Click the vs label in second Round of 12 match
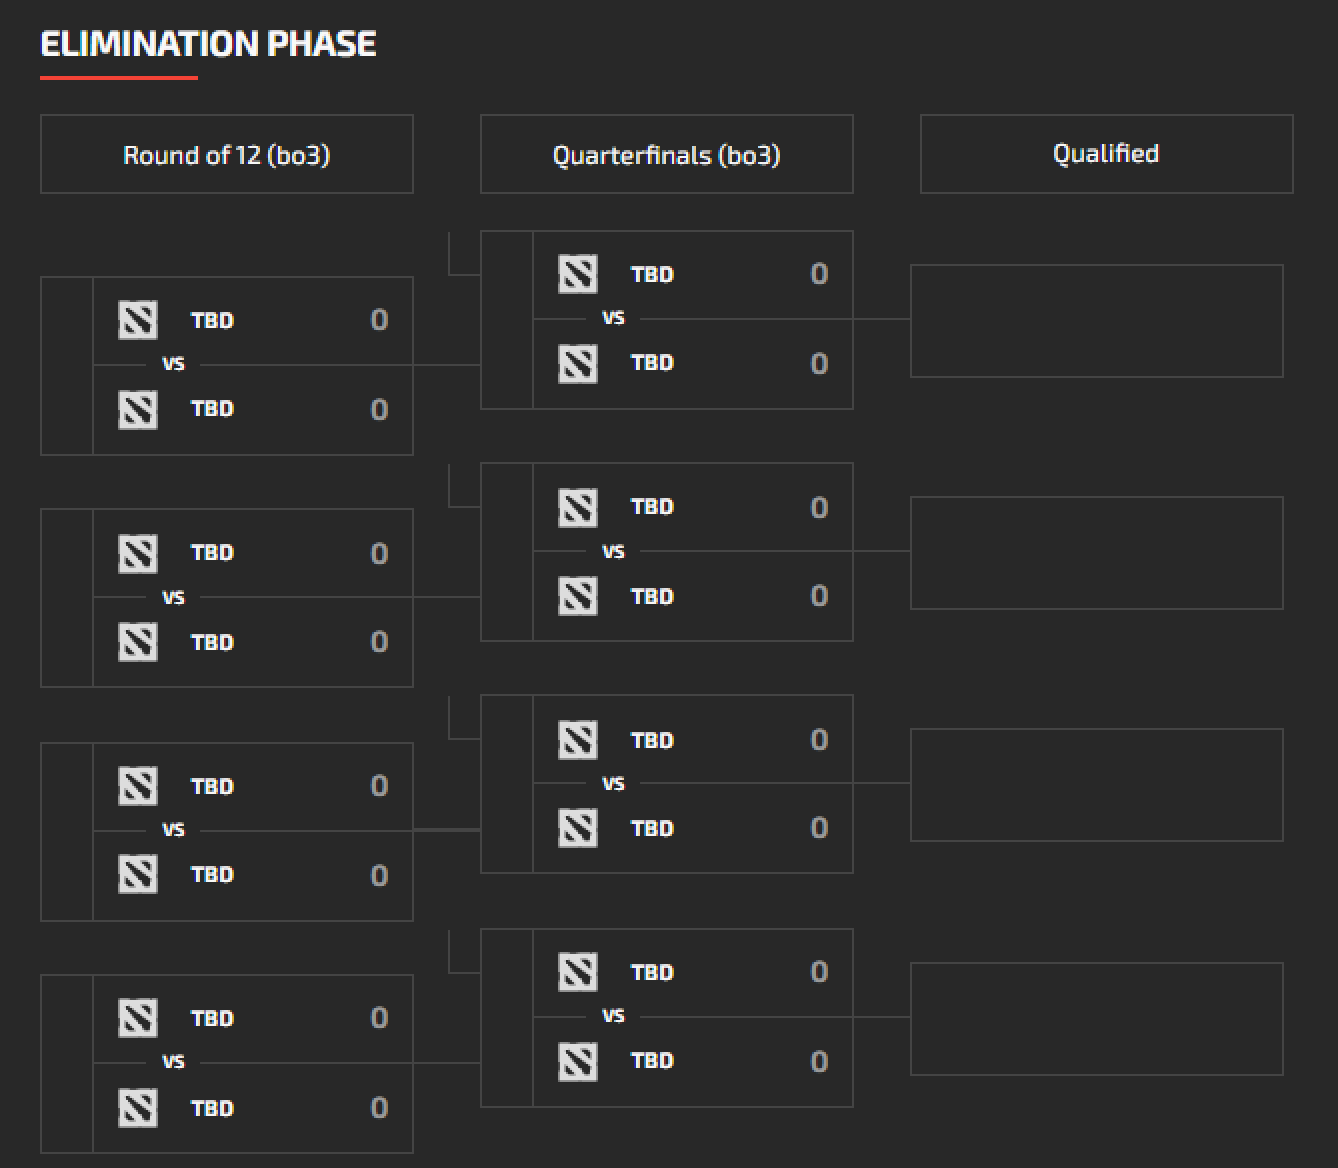The image size is (1338, 1168). coord(174,597)
